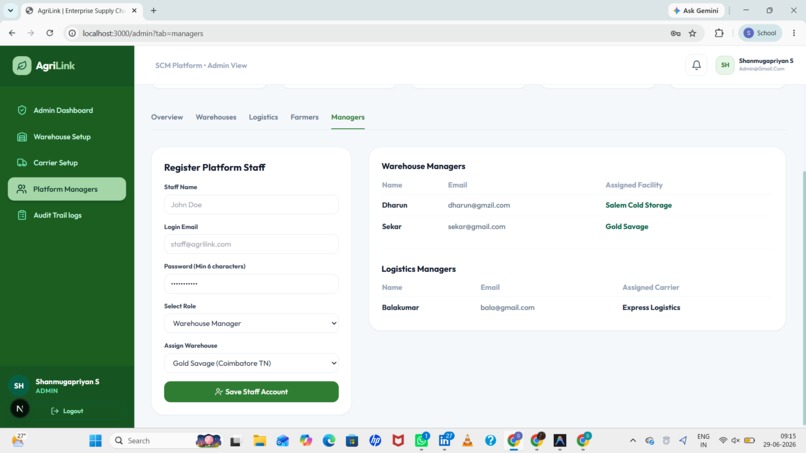
Task: Click the Logout link
Action: pos(67,411)
